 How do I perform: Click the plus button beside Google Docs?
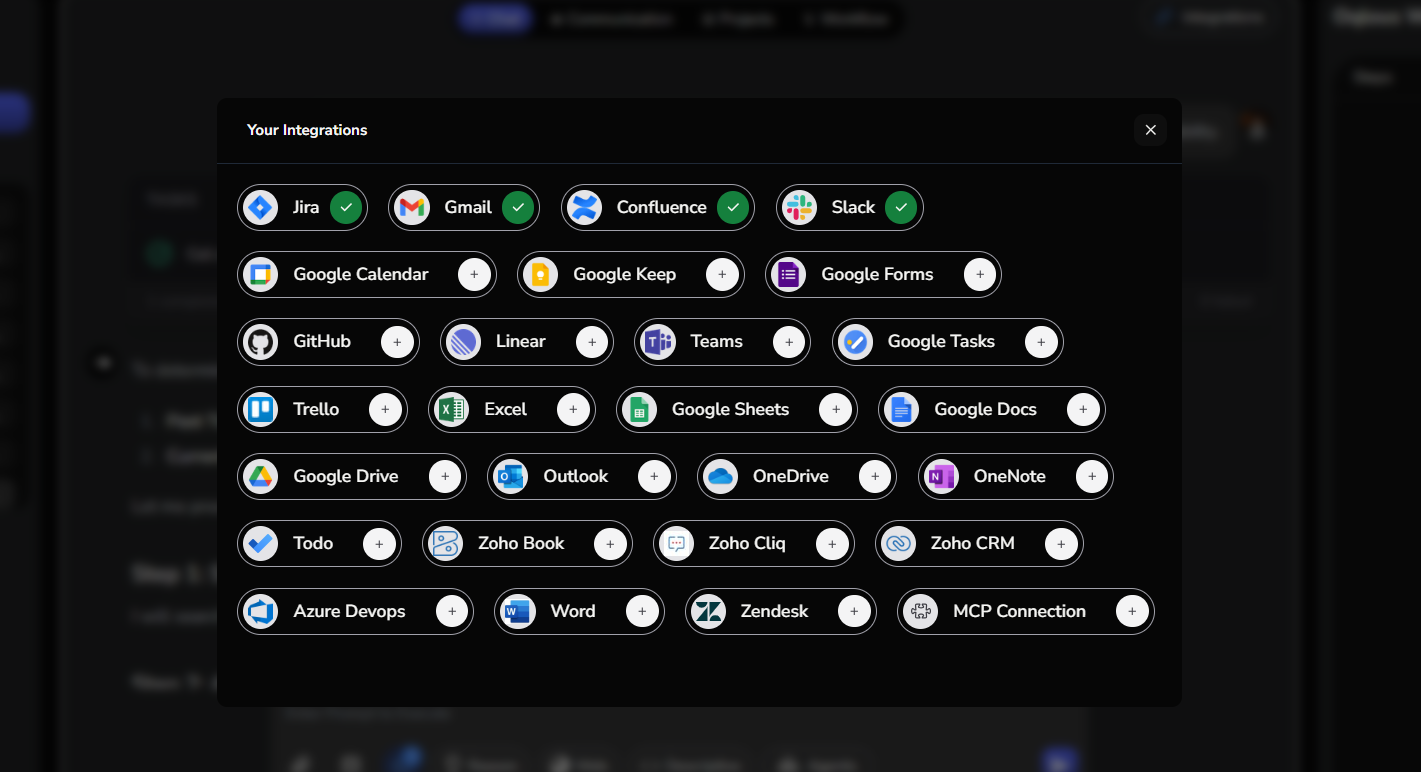[1083, 410]
